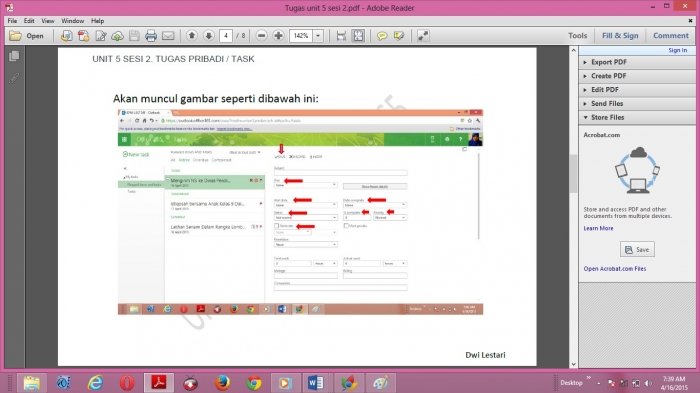This screenshot has width=700, height=393.
Task: Click the edit PDF page toolbar icon
Action: tap(100, 36)
